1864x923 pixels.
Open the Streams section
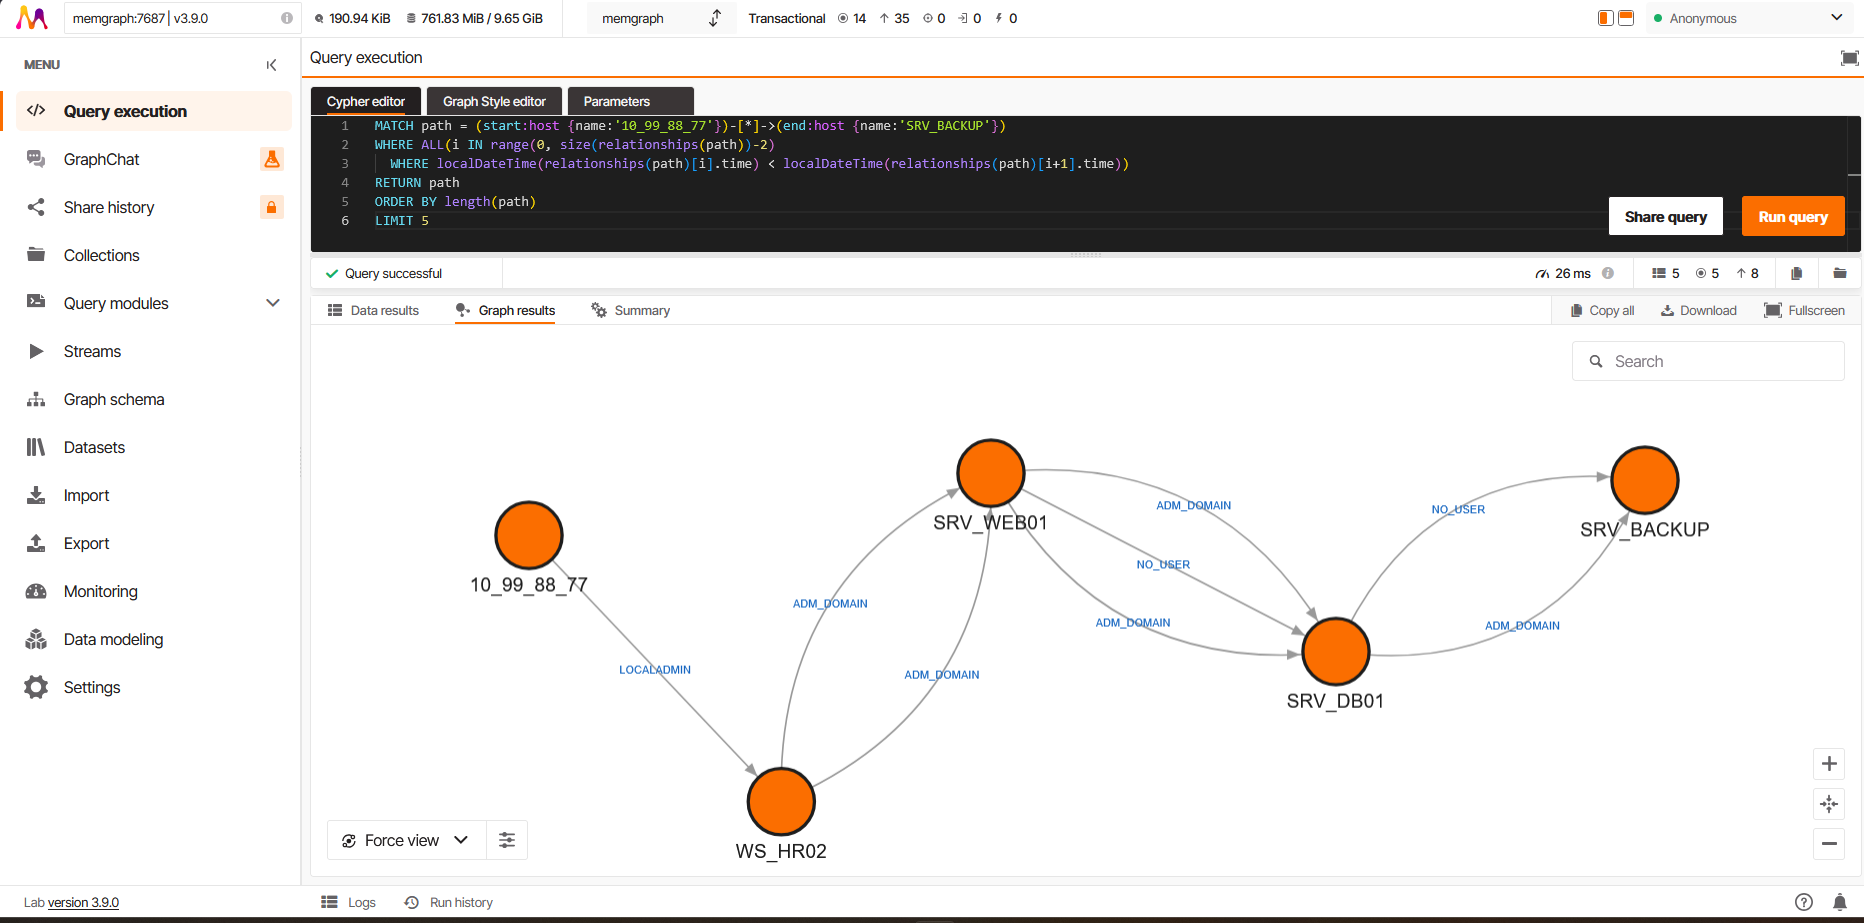[x=92, y=351]
